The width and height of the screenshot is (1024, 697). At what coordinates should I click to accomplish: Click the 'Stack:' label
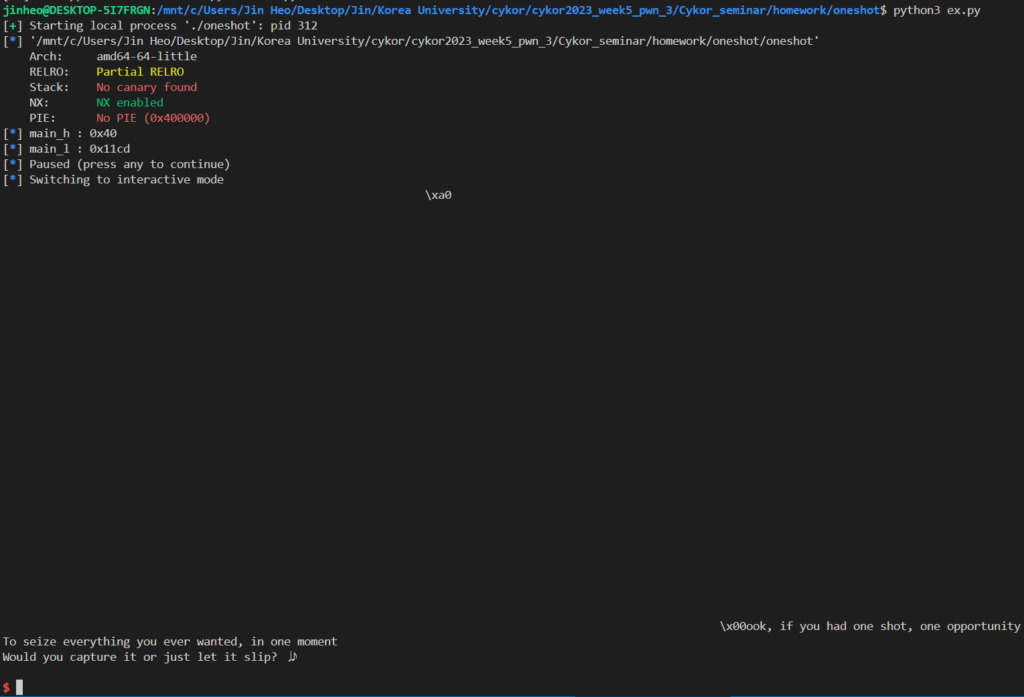coord(49,88)
